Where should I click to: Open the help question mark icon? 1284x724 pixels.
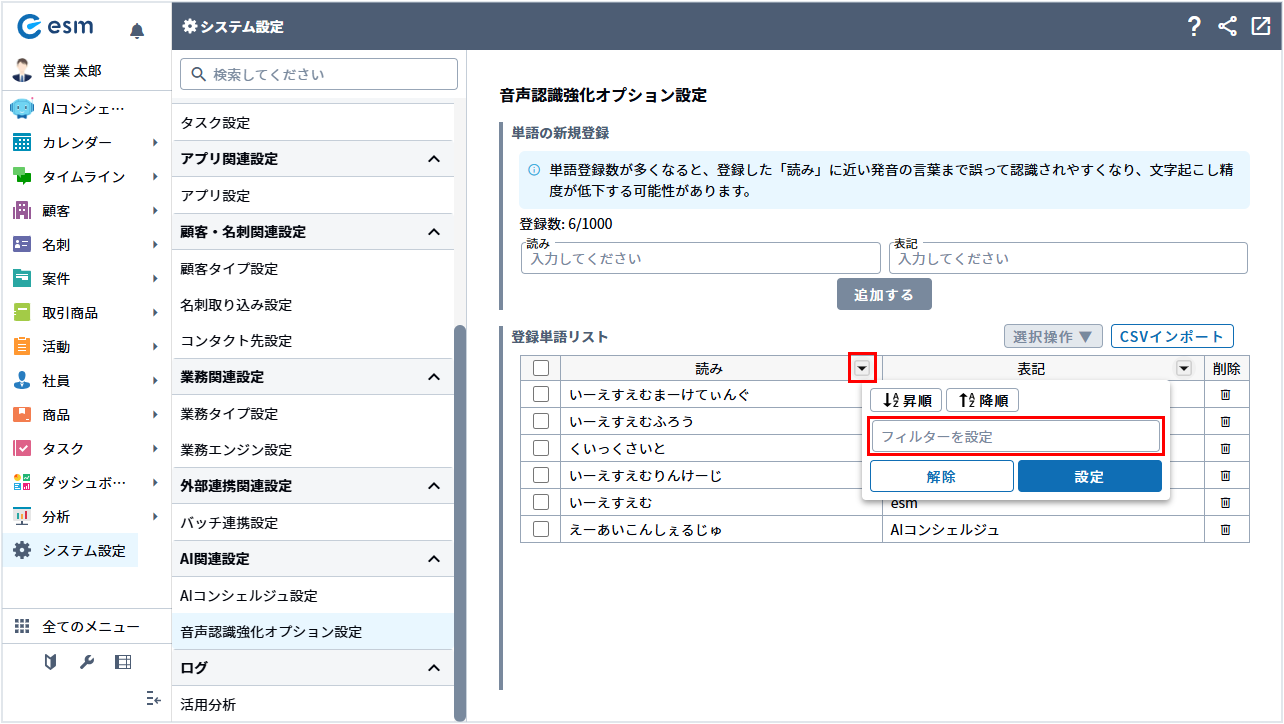[x=1193, y=27]
